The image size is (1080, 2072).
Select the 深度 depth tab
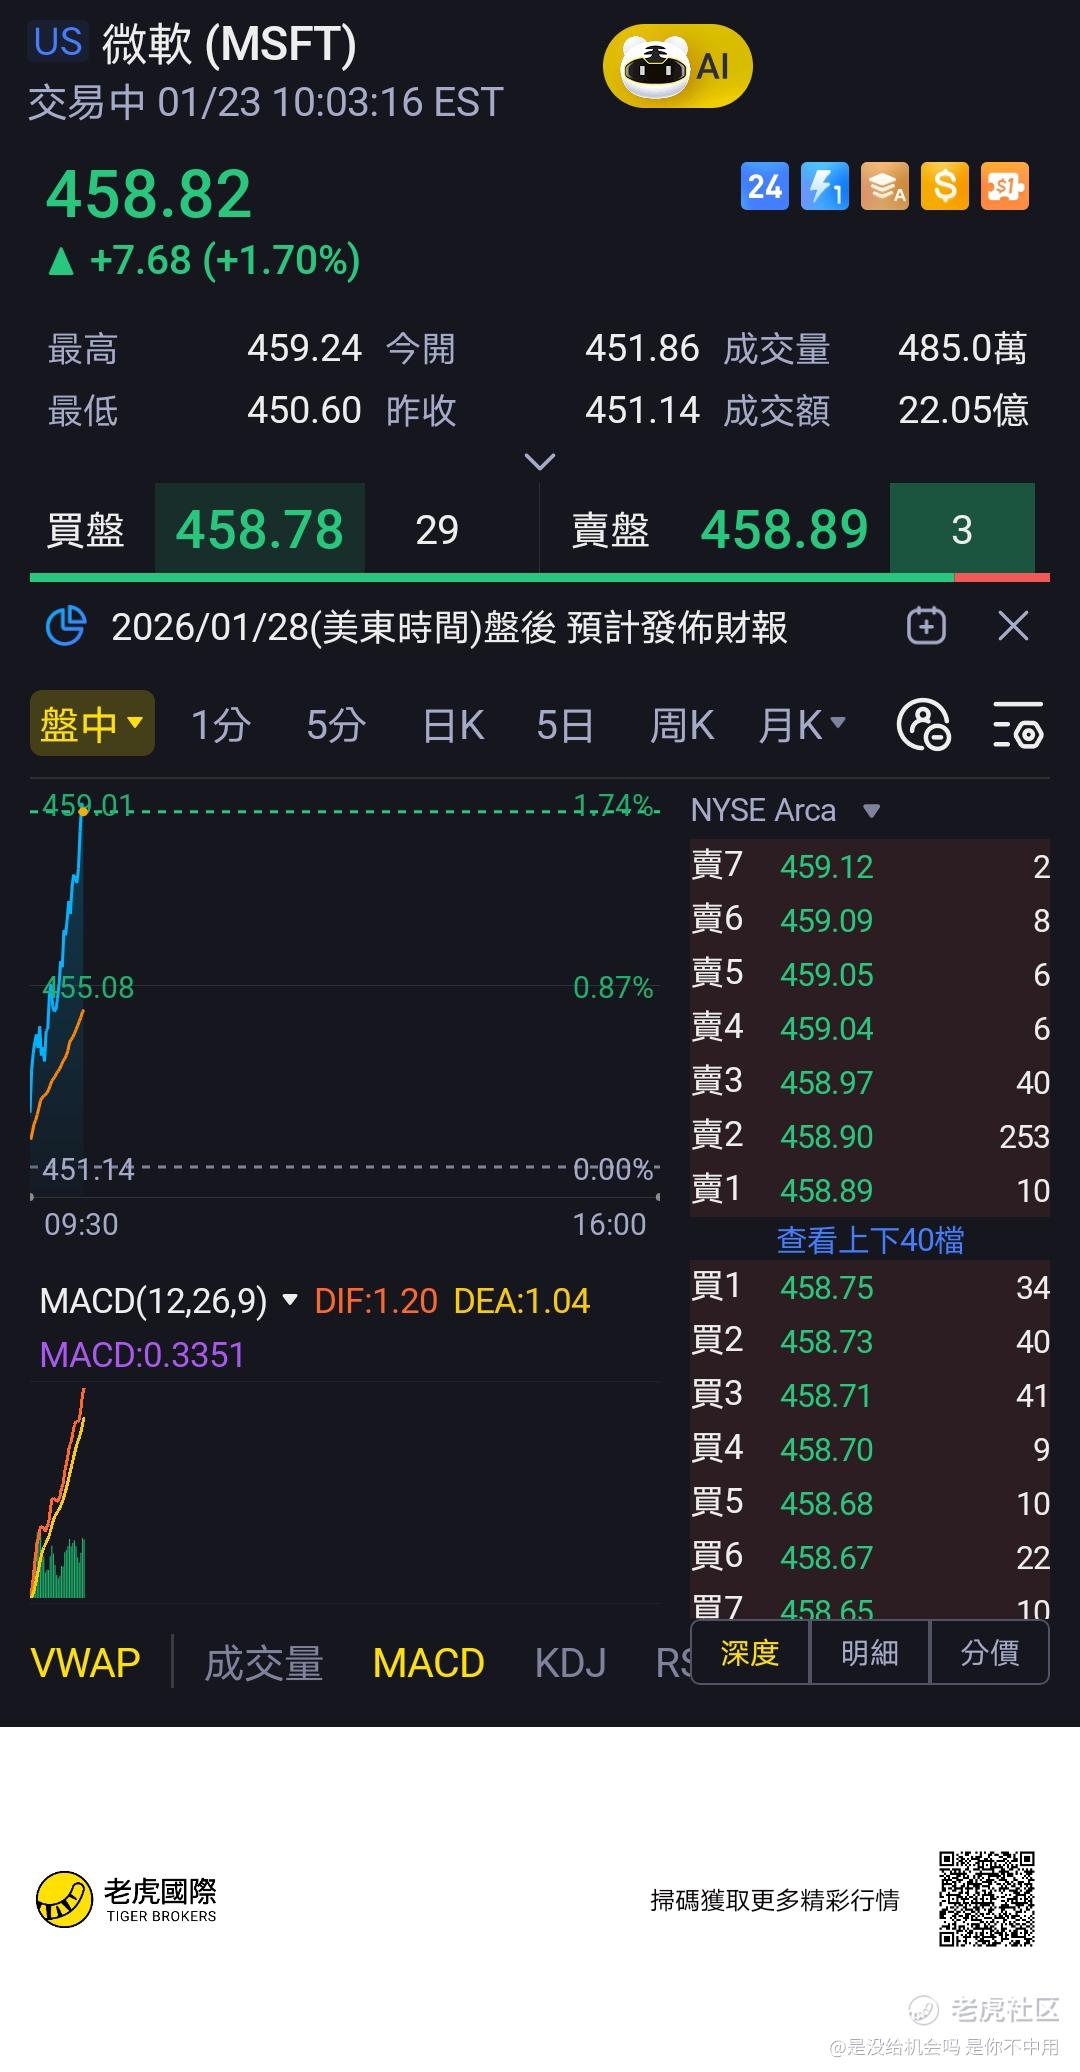(750, 1653)
